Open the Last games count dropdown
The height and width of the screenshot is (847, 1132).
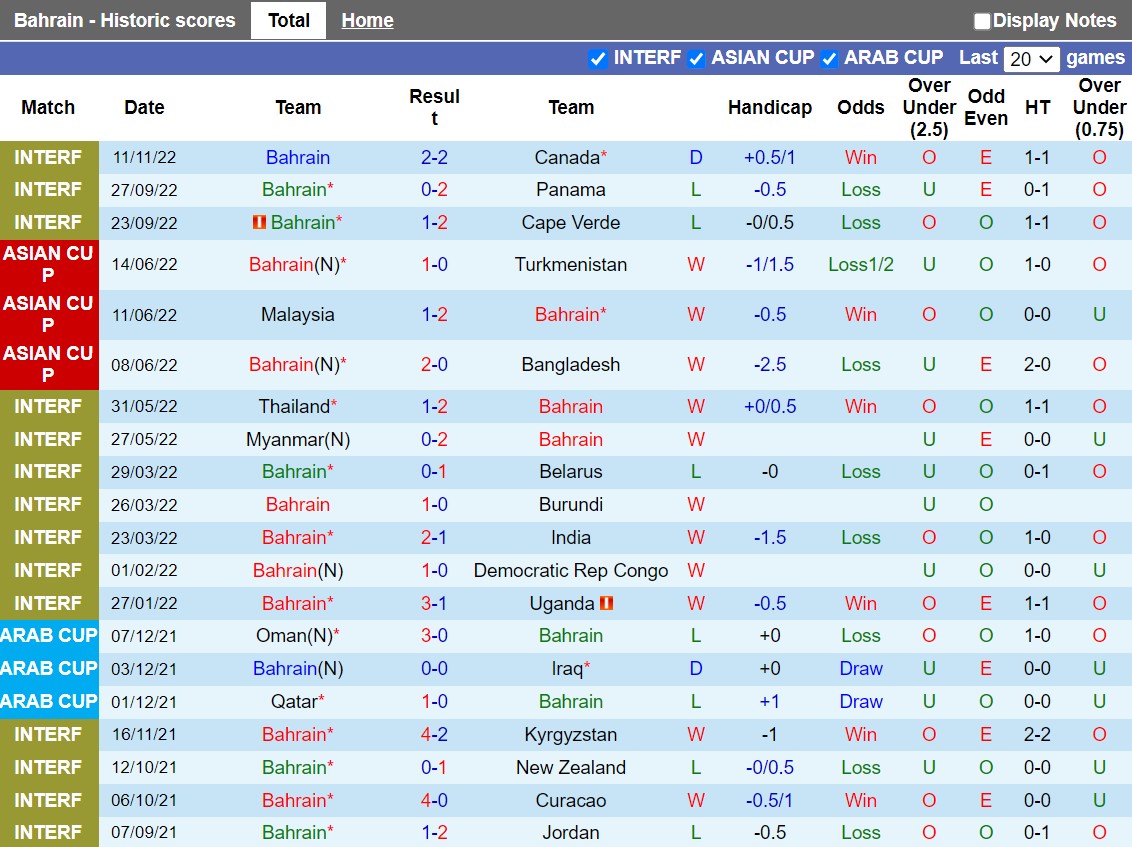pyautogui.click(x=1033, y=59)
